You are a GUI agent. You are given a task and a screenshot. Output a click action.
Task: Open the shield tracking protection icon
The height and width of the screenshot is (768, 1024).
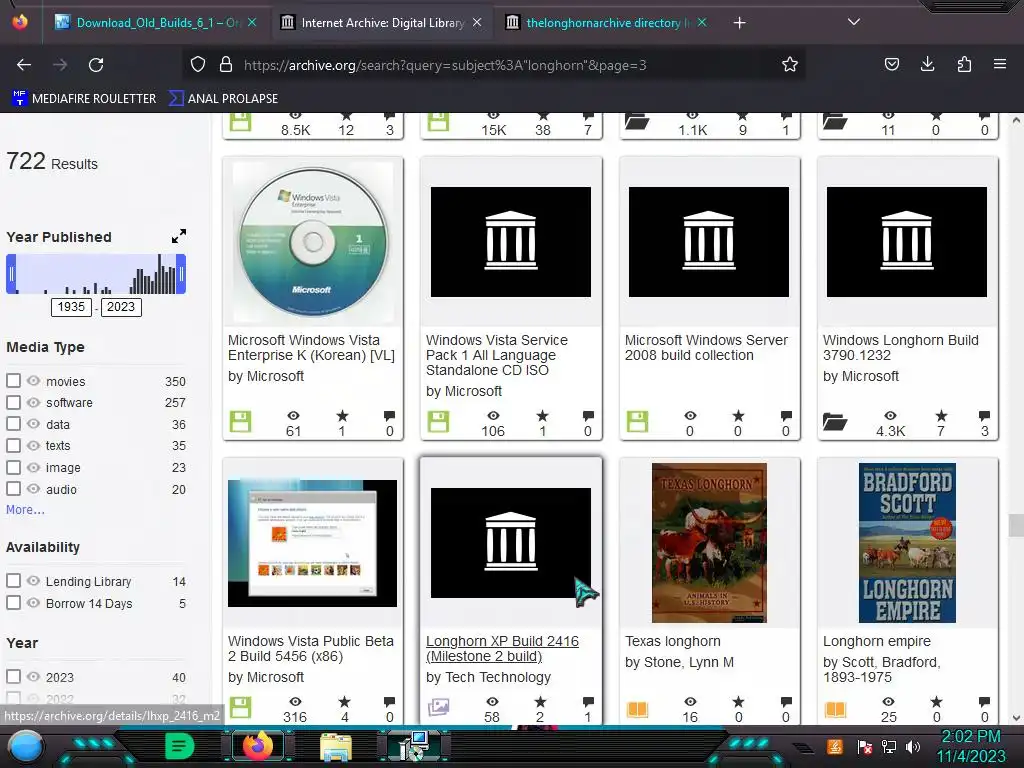coord(198,65)
